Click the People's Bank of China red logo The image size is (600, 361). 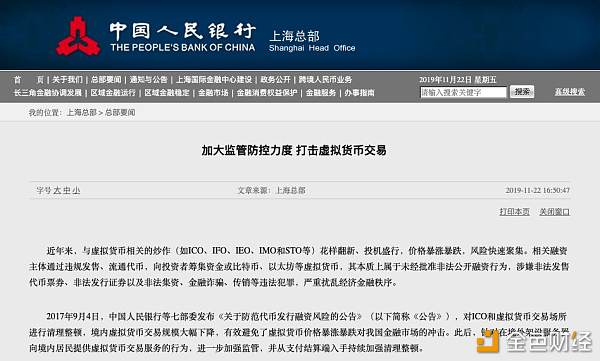[x=78, y=36]
